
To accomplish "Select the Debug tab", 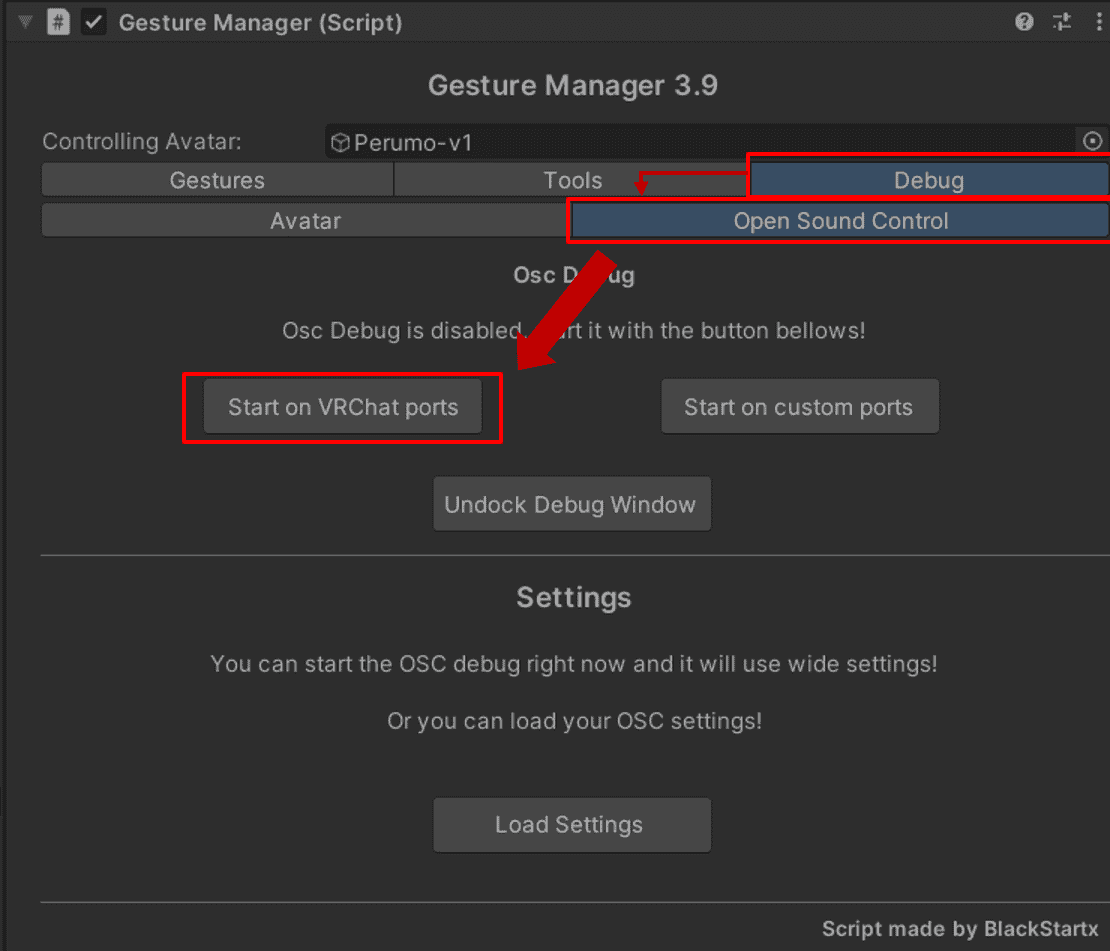I will [x=928, y=180].
